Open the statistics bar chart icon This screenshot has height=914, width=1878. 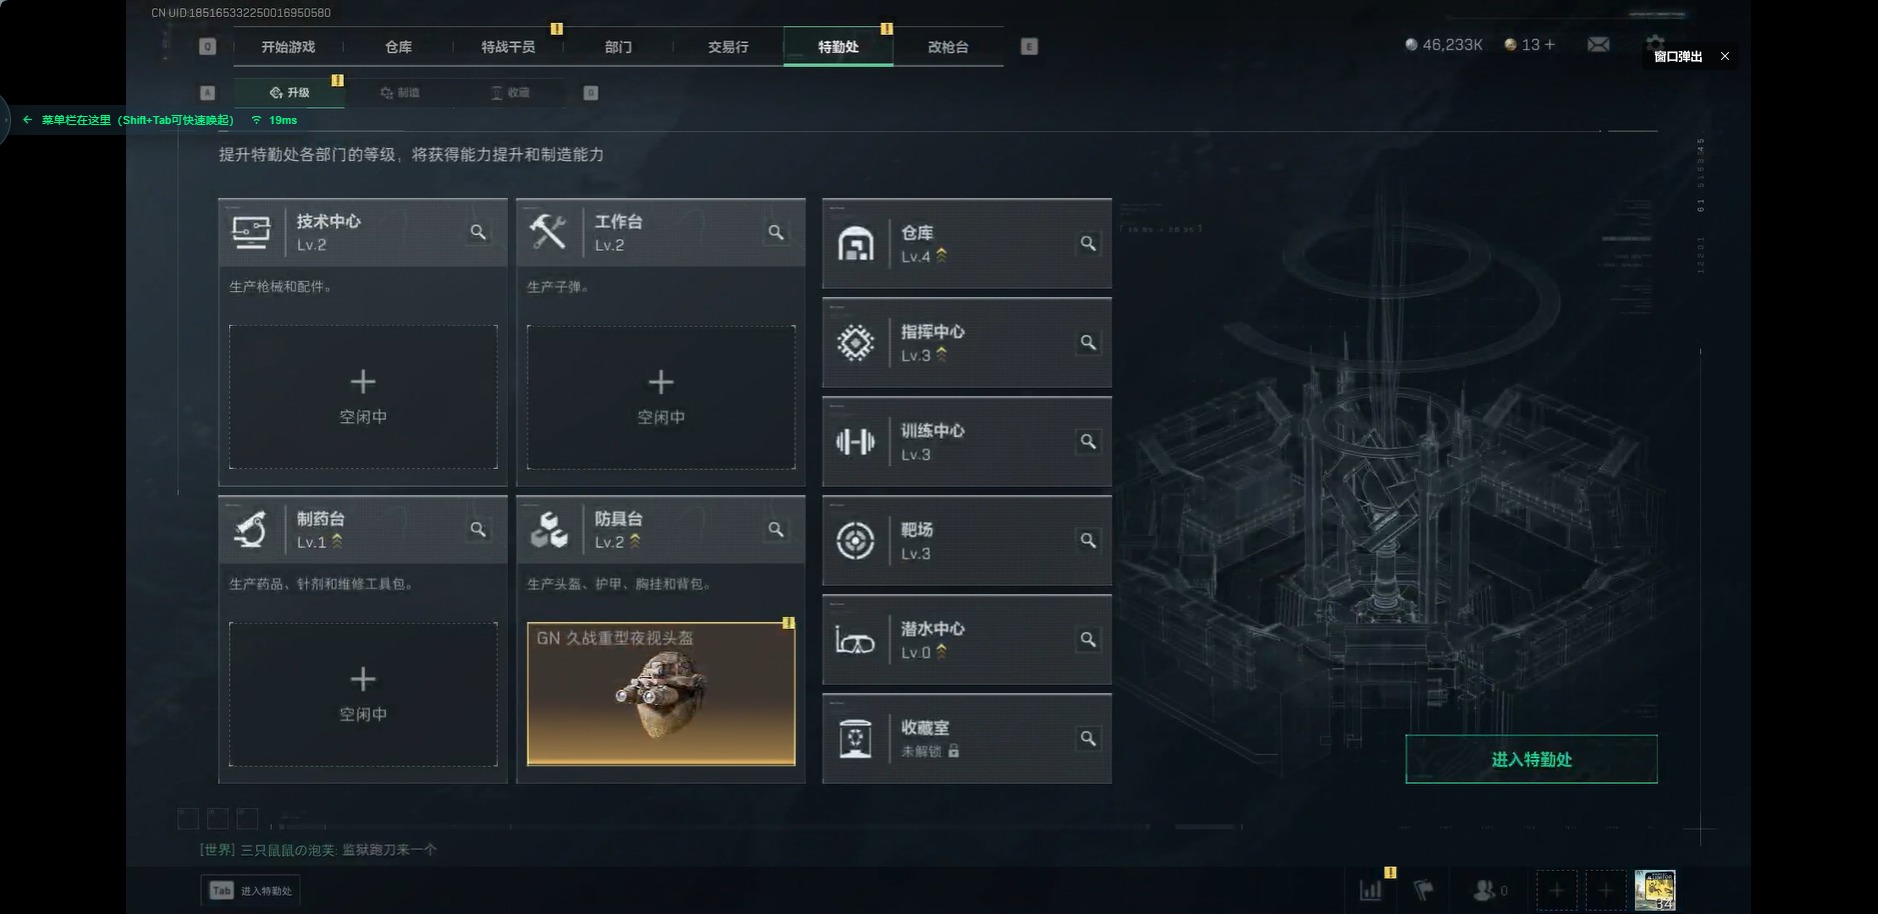coord(1371,889)
